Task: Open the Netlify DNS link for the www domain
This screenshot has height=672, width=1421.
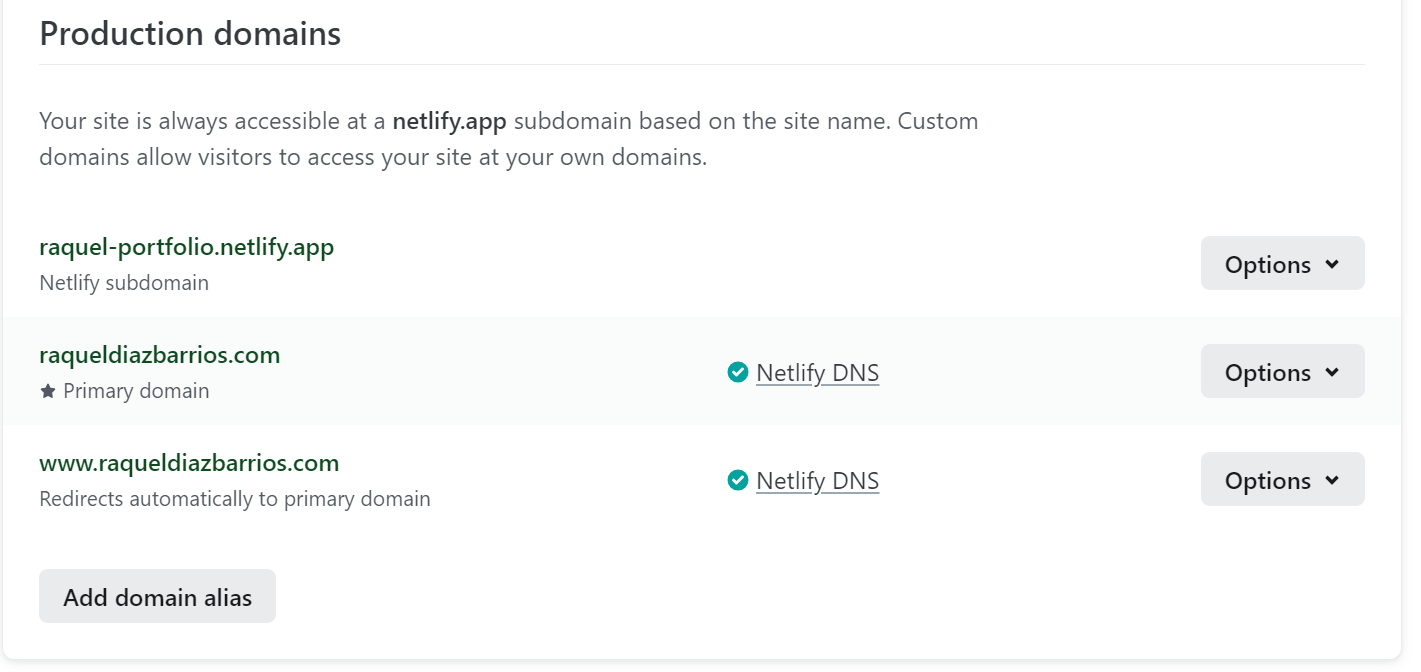Action: 817,481
